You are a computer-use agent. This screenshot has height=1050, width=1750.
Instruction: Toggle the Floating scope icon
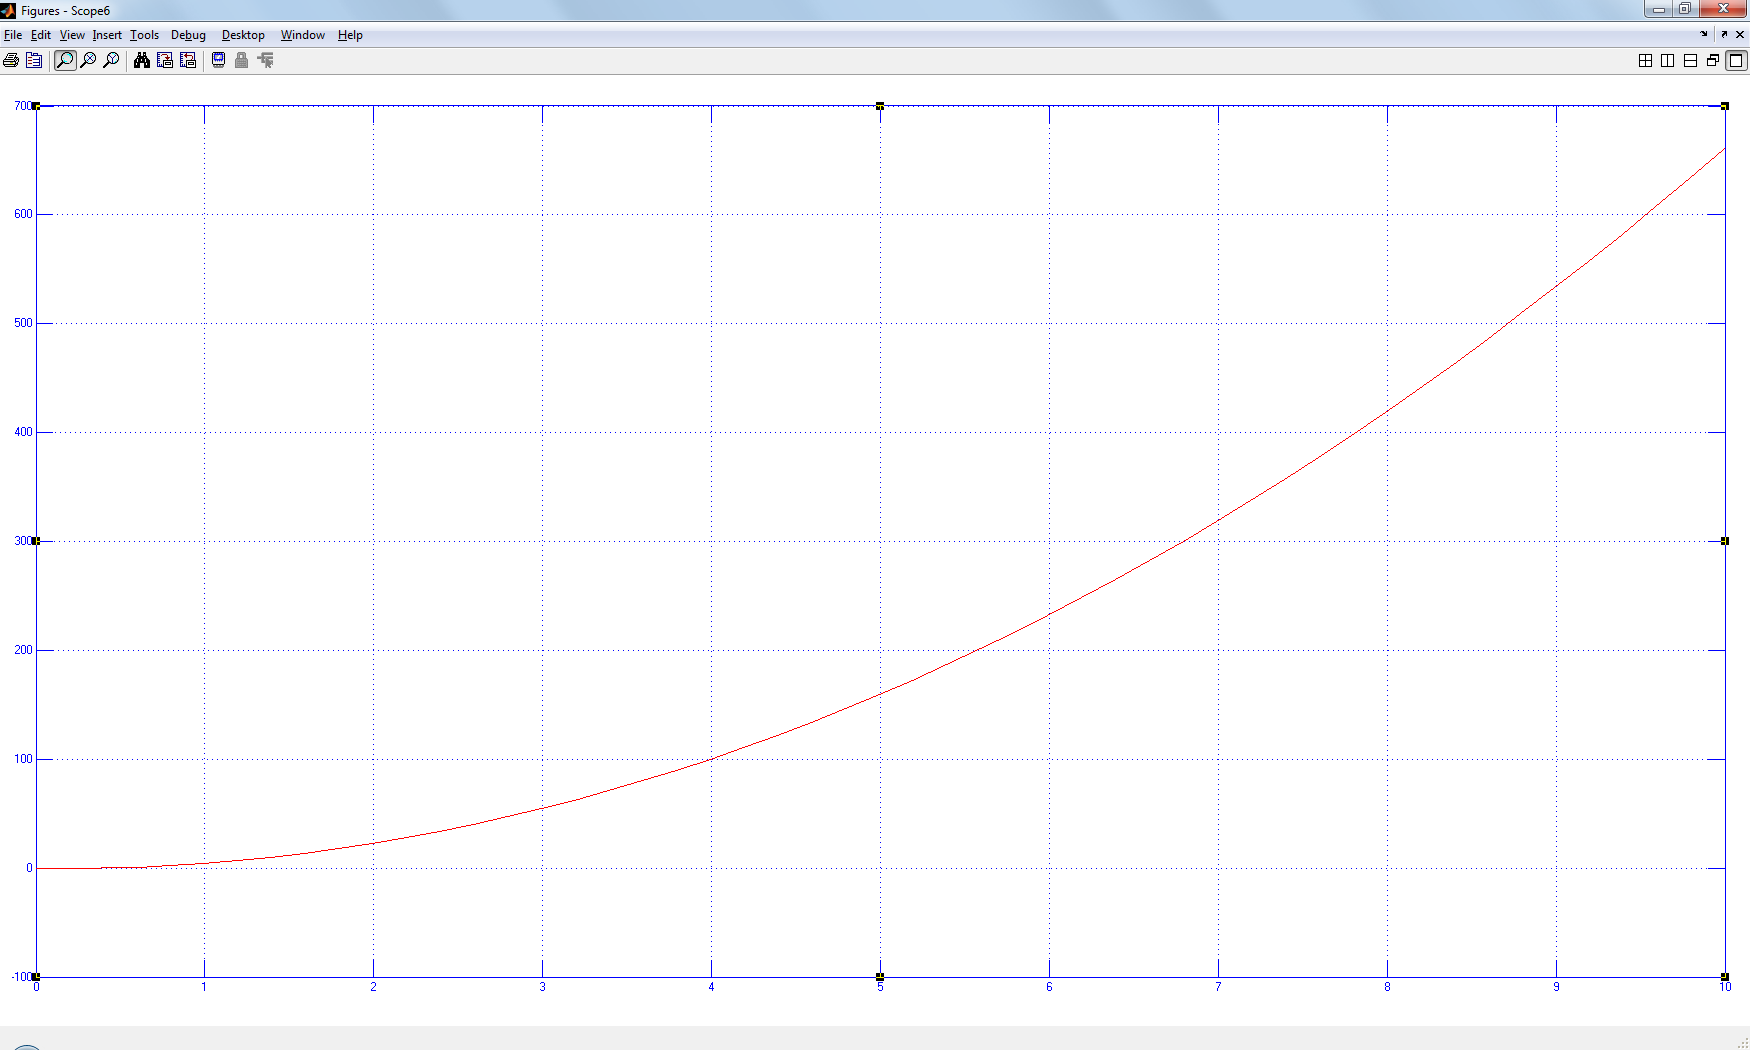coord(218,60)
